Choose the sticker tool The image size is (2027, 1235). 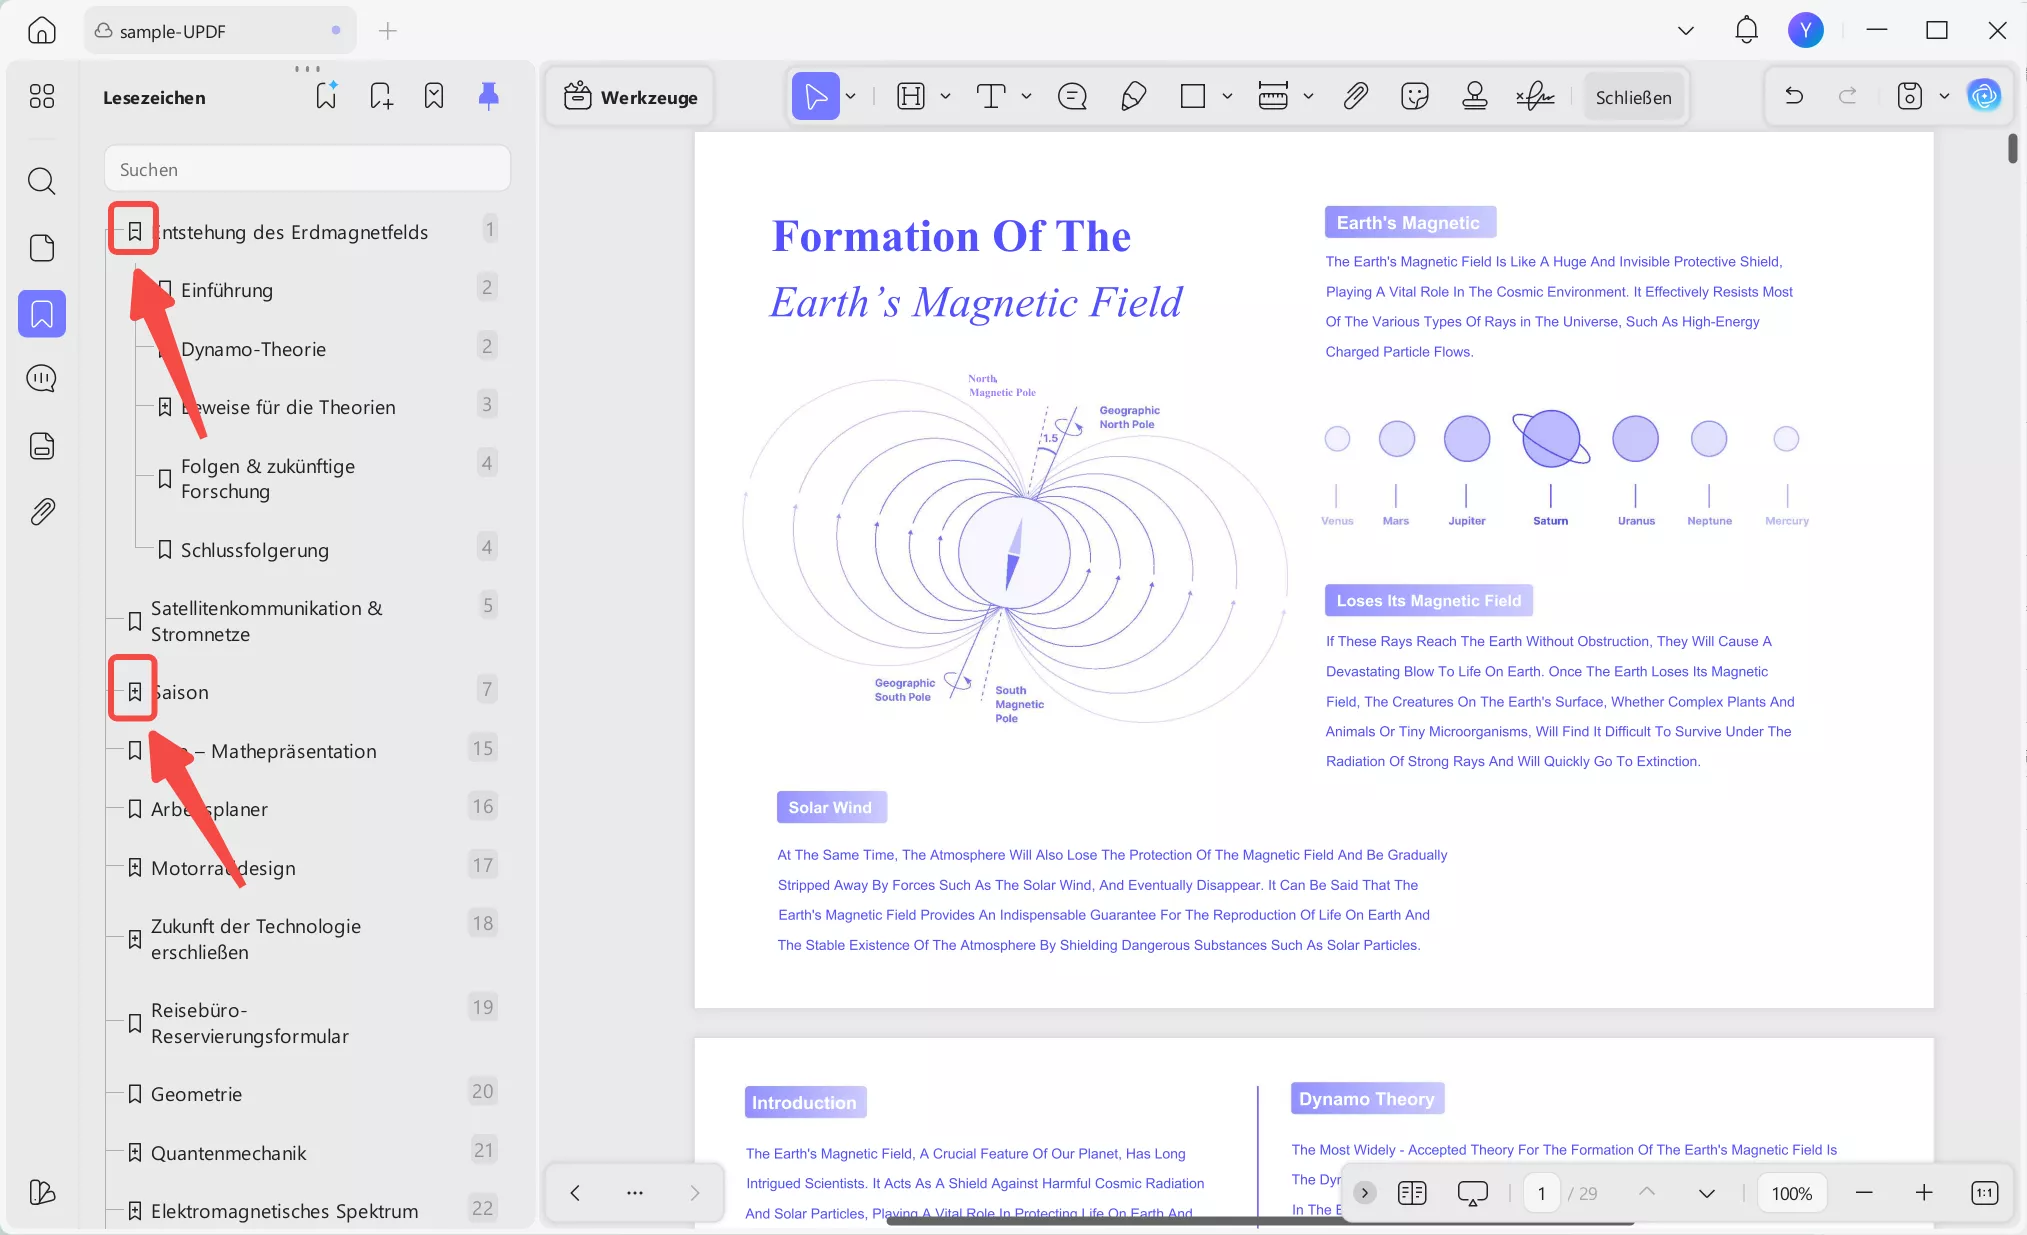1414,97
